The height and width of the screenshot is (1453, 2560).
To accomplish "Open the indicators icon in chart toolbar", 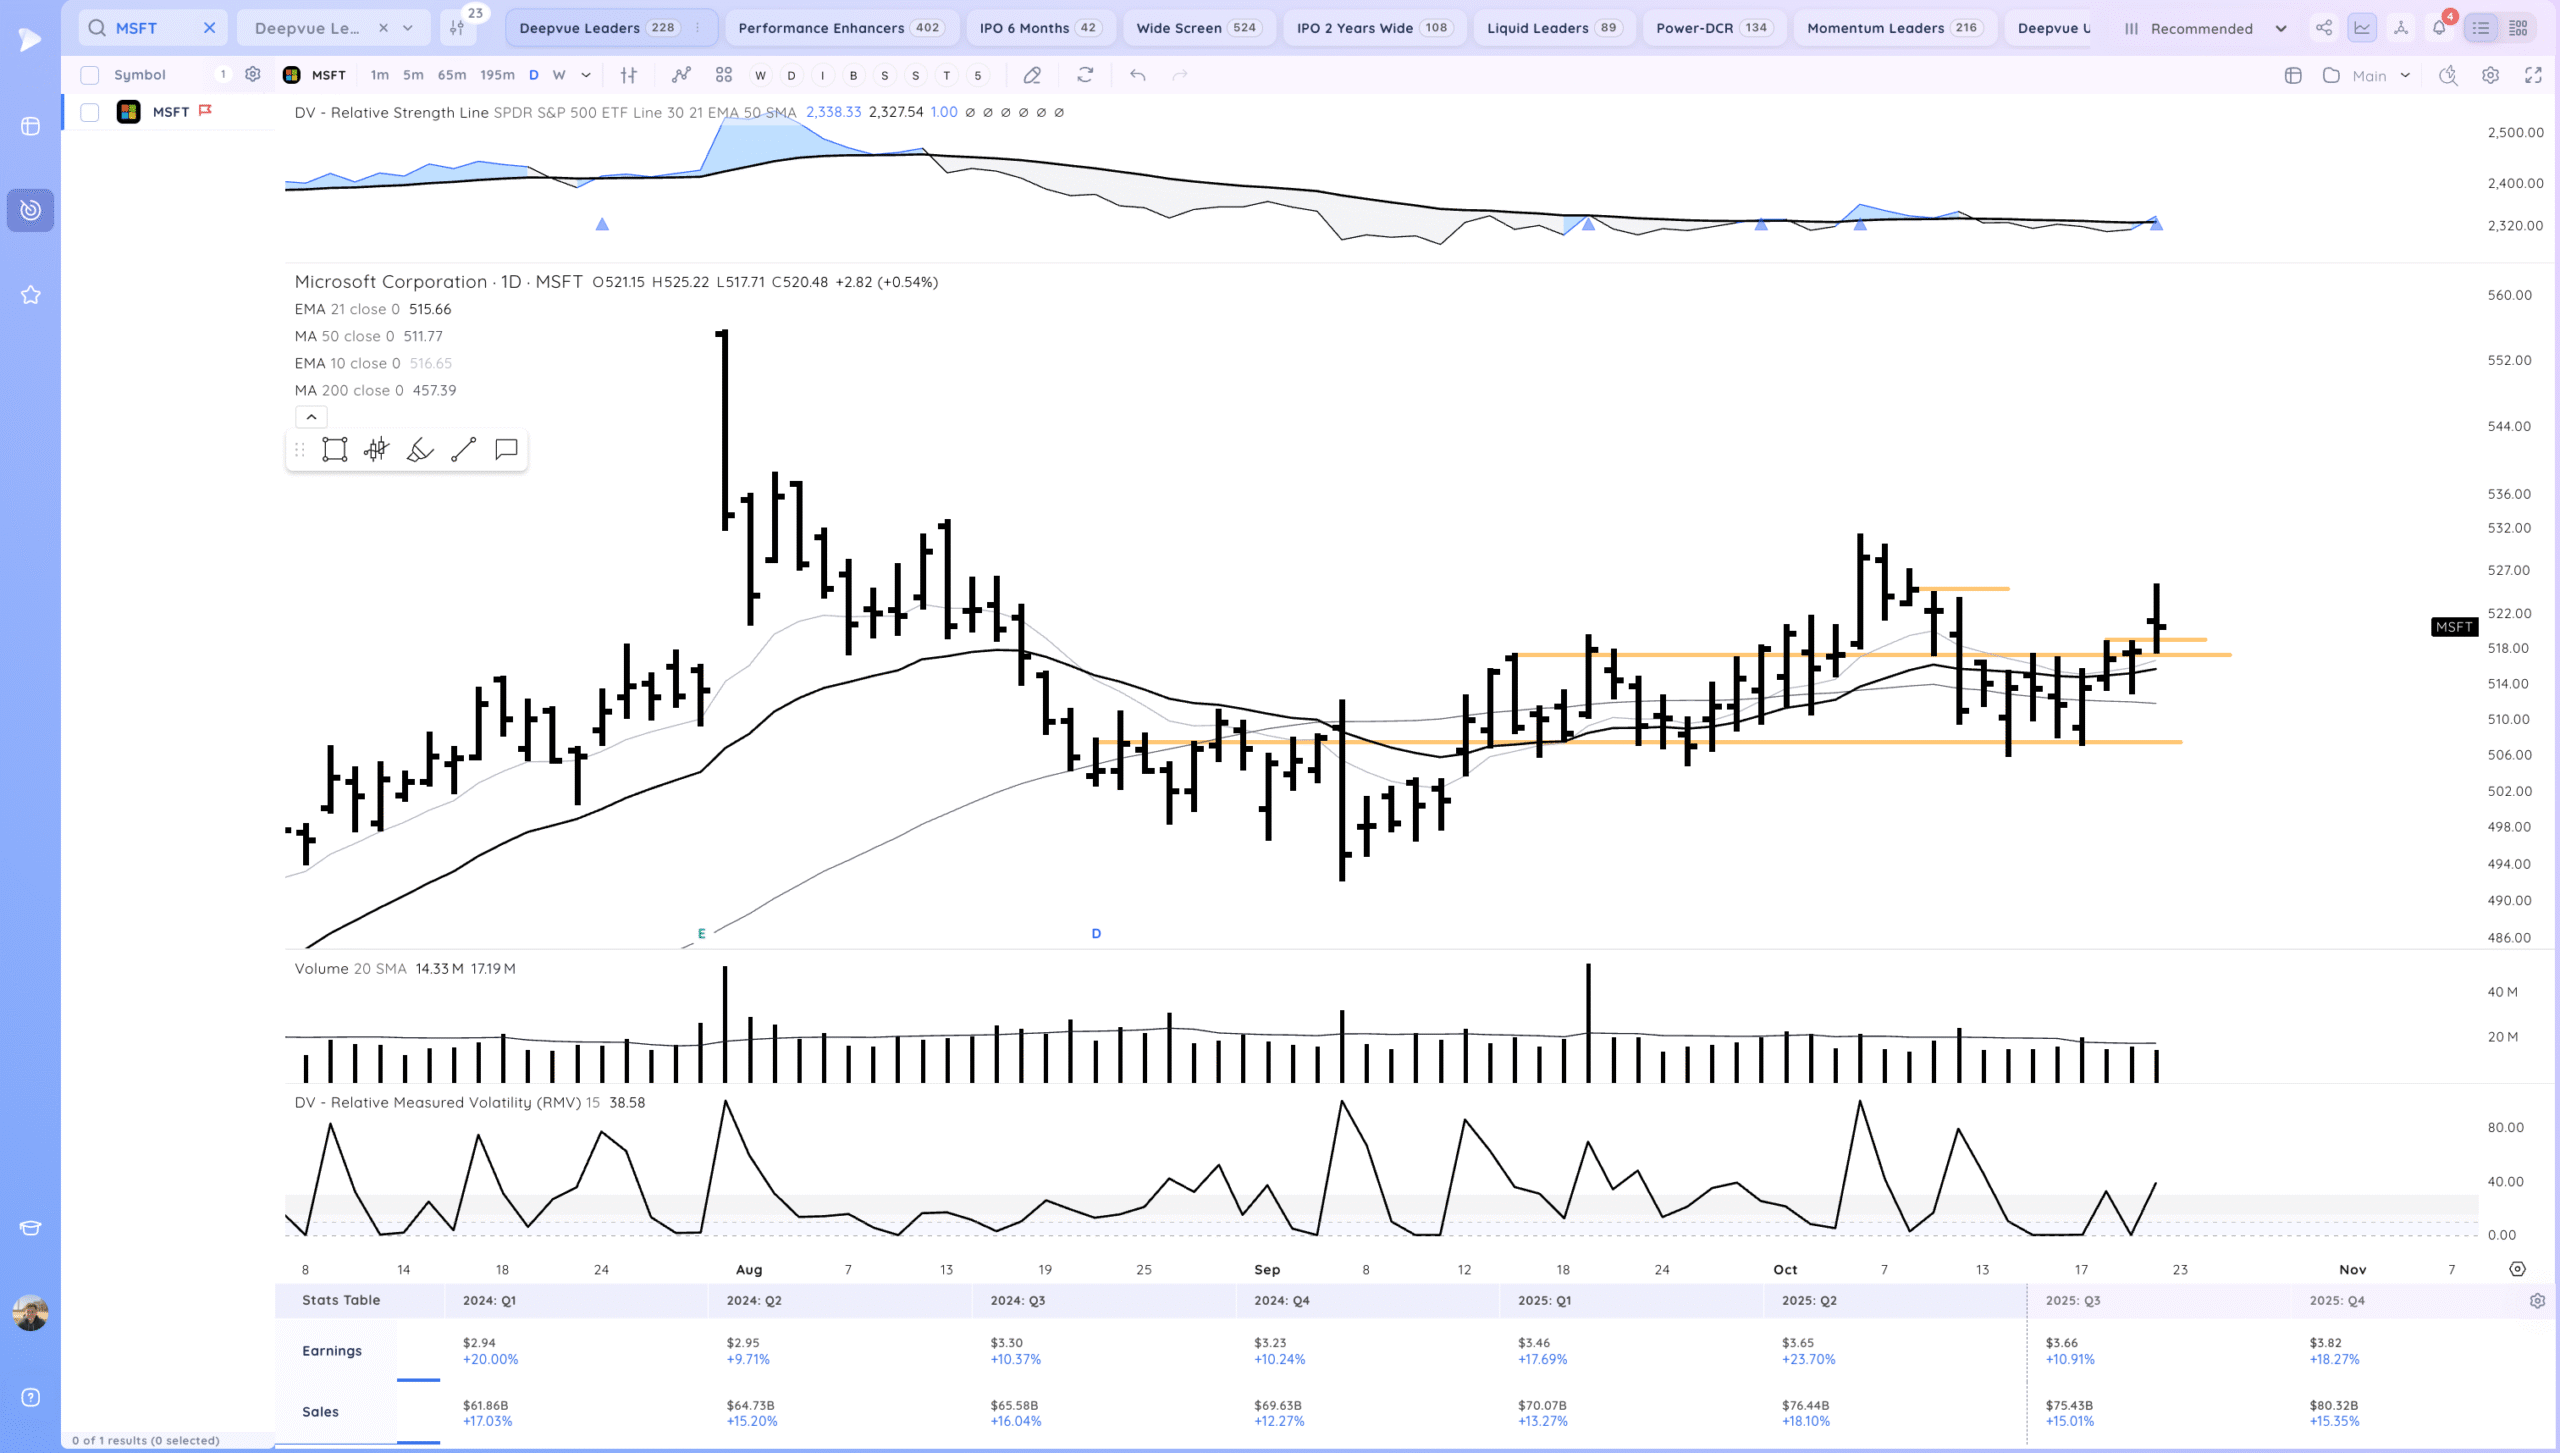I will [x=681, y=75].
